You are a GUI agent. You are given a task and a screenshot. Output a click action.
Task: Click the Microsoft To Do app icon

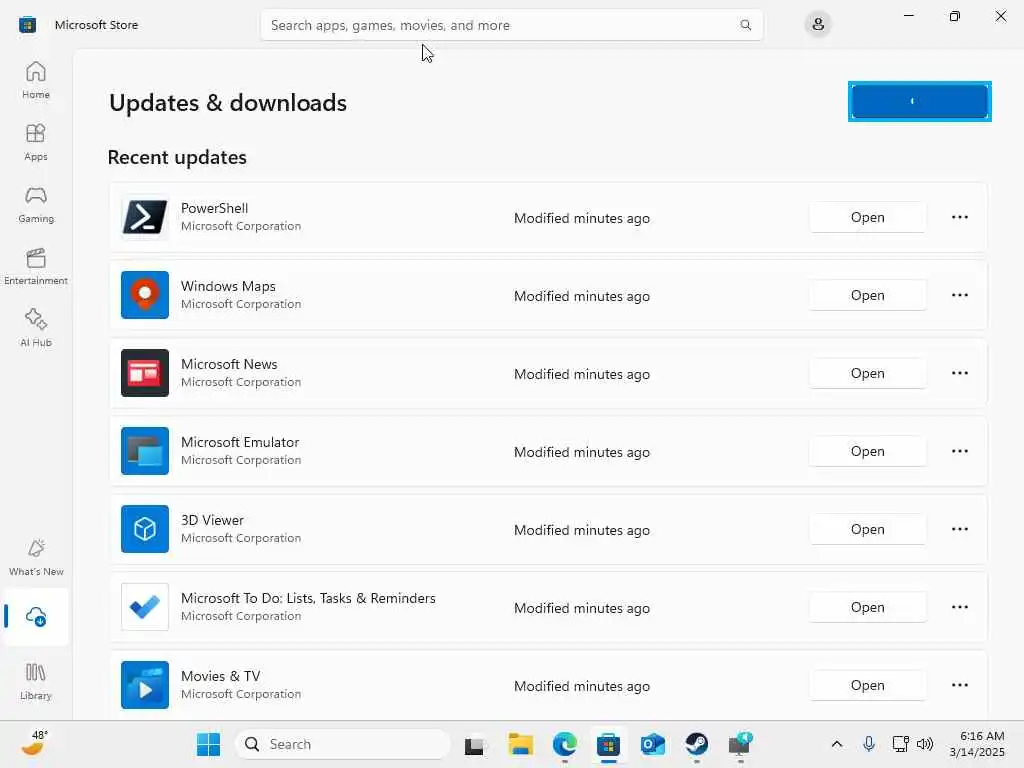tap(145, 607)
